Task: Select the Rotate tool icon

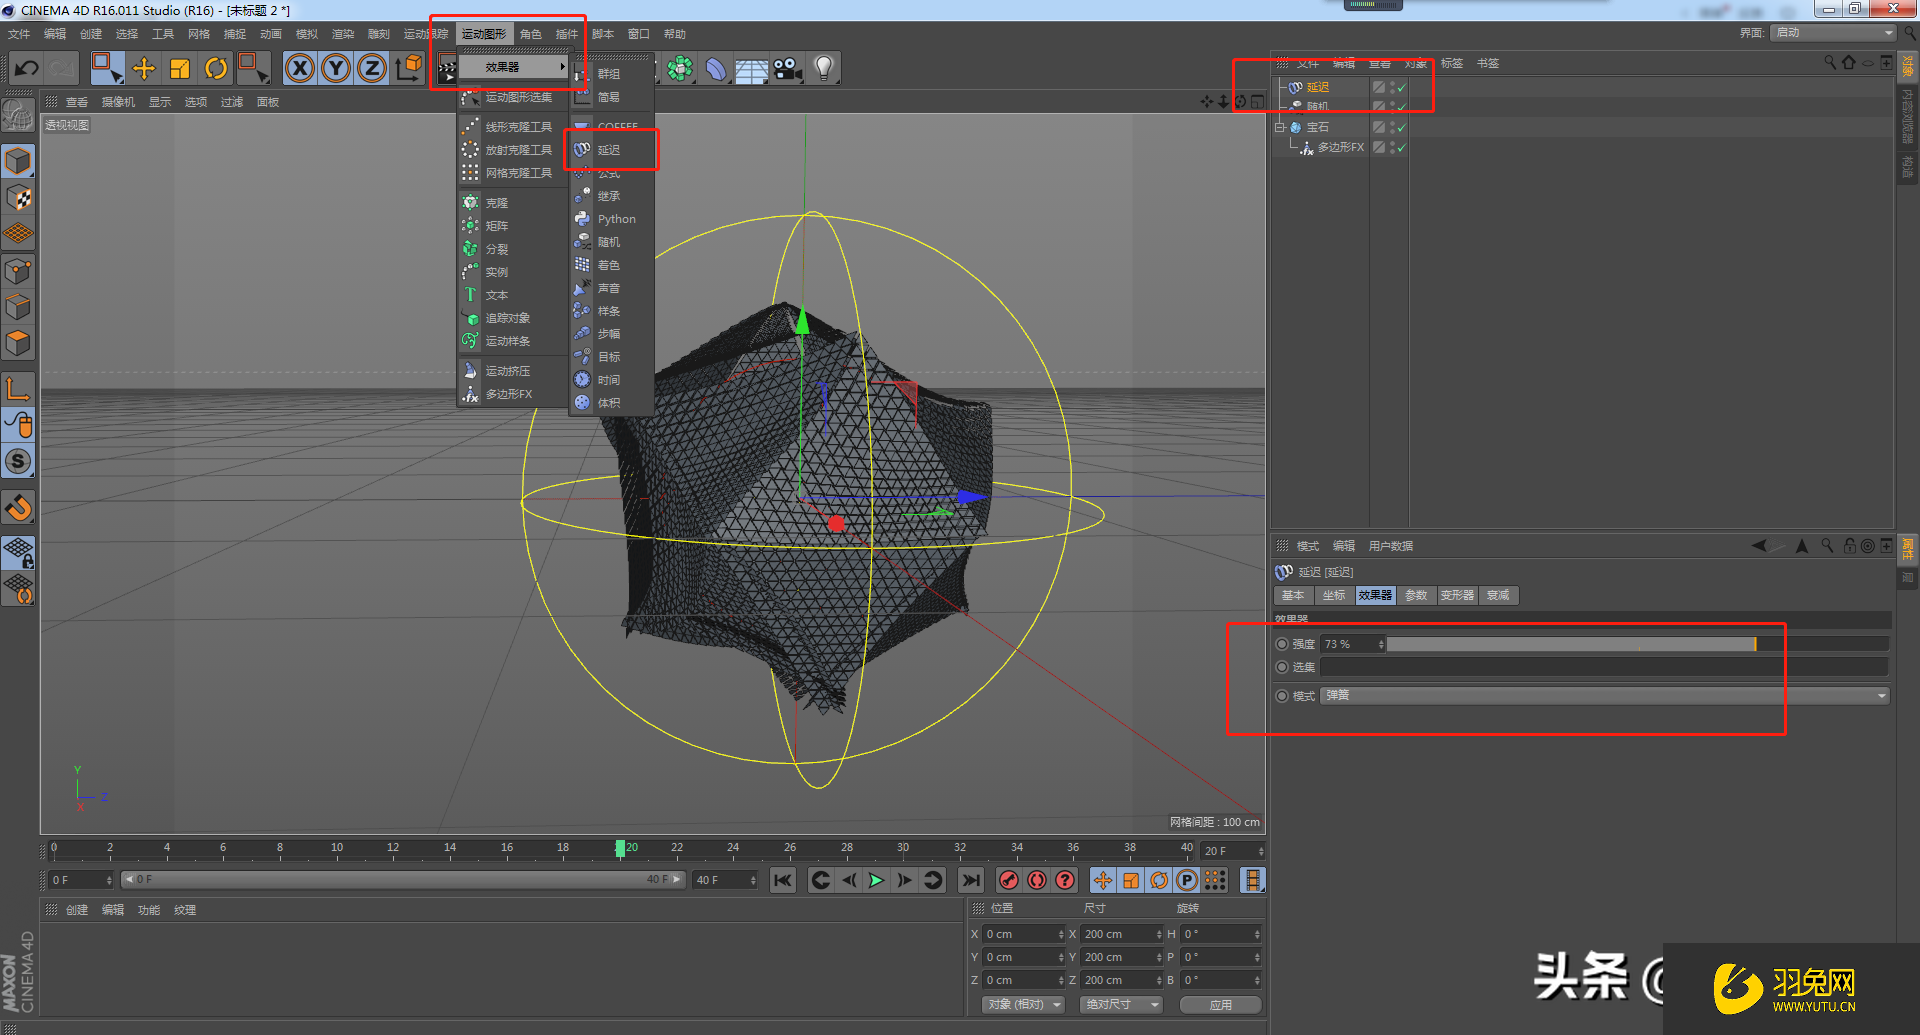Action: pyautogui.click(x=216, y=69)
